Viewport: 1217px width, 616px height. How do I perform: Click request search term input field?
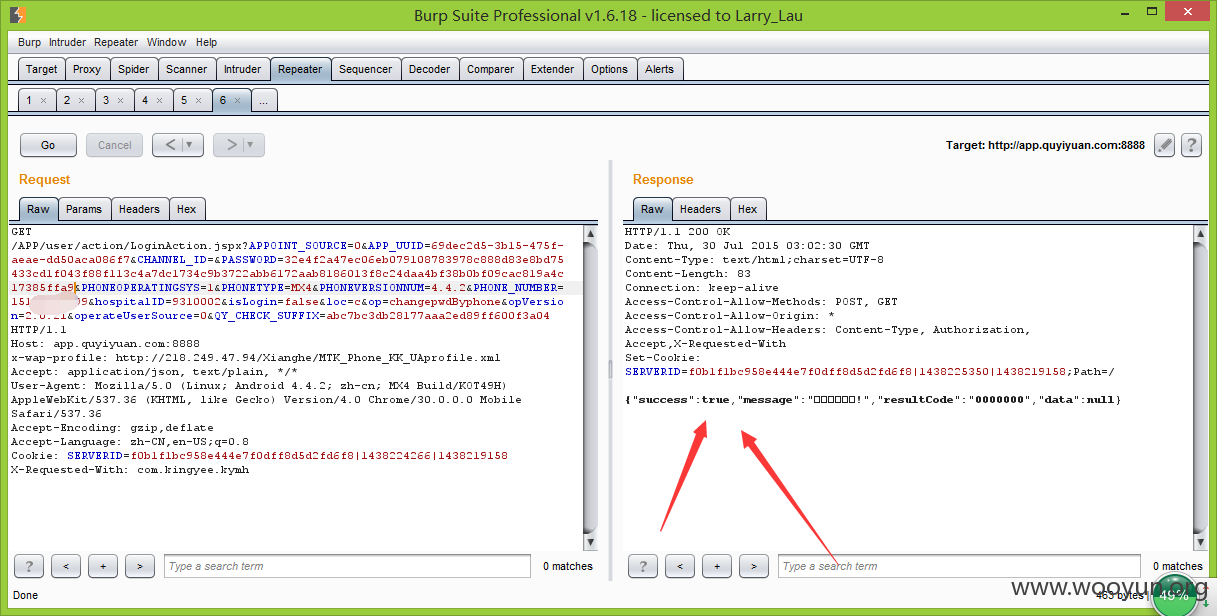coord(347,566)
